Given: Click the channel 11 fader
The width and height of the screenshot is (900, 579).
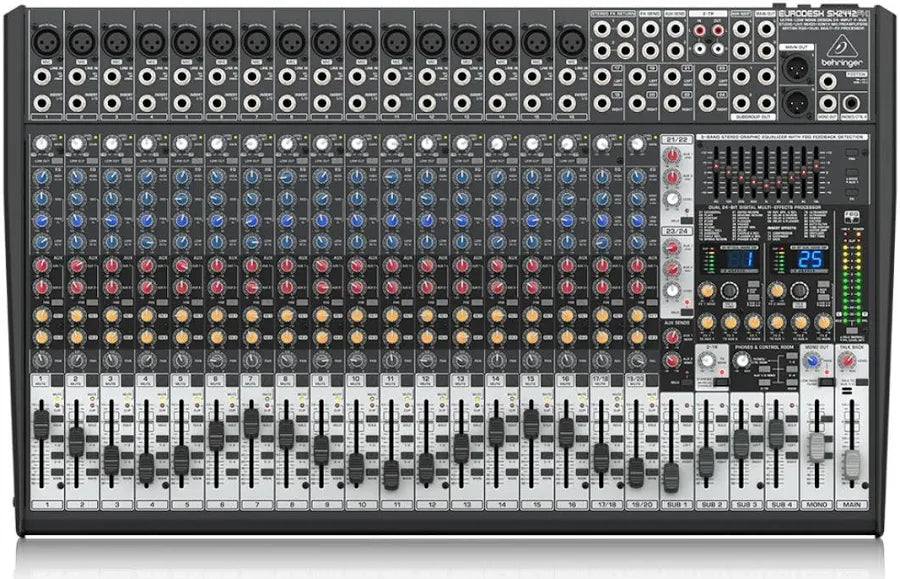Looking at the screenshot, I should 391,474.
